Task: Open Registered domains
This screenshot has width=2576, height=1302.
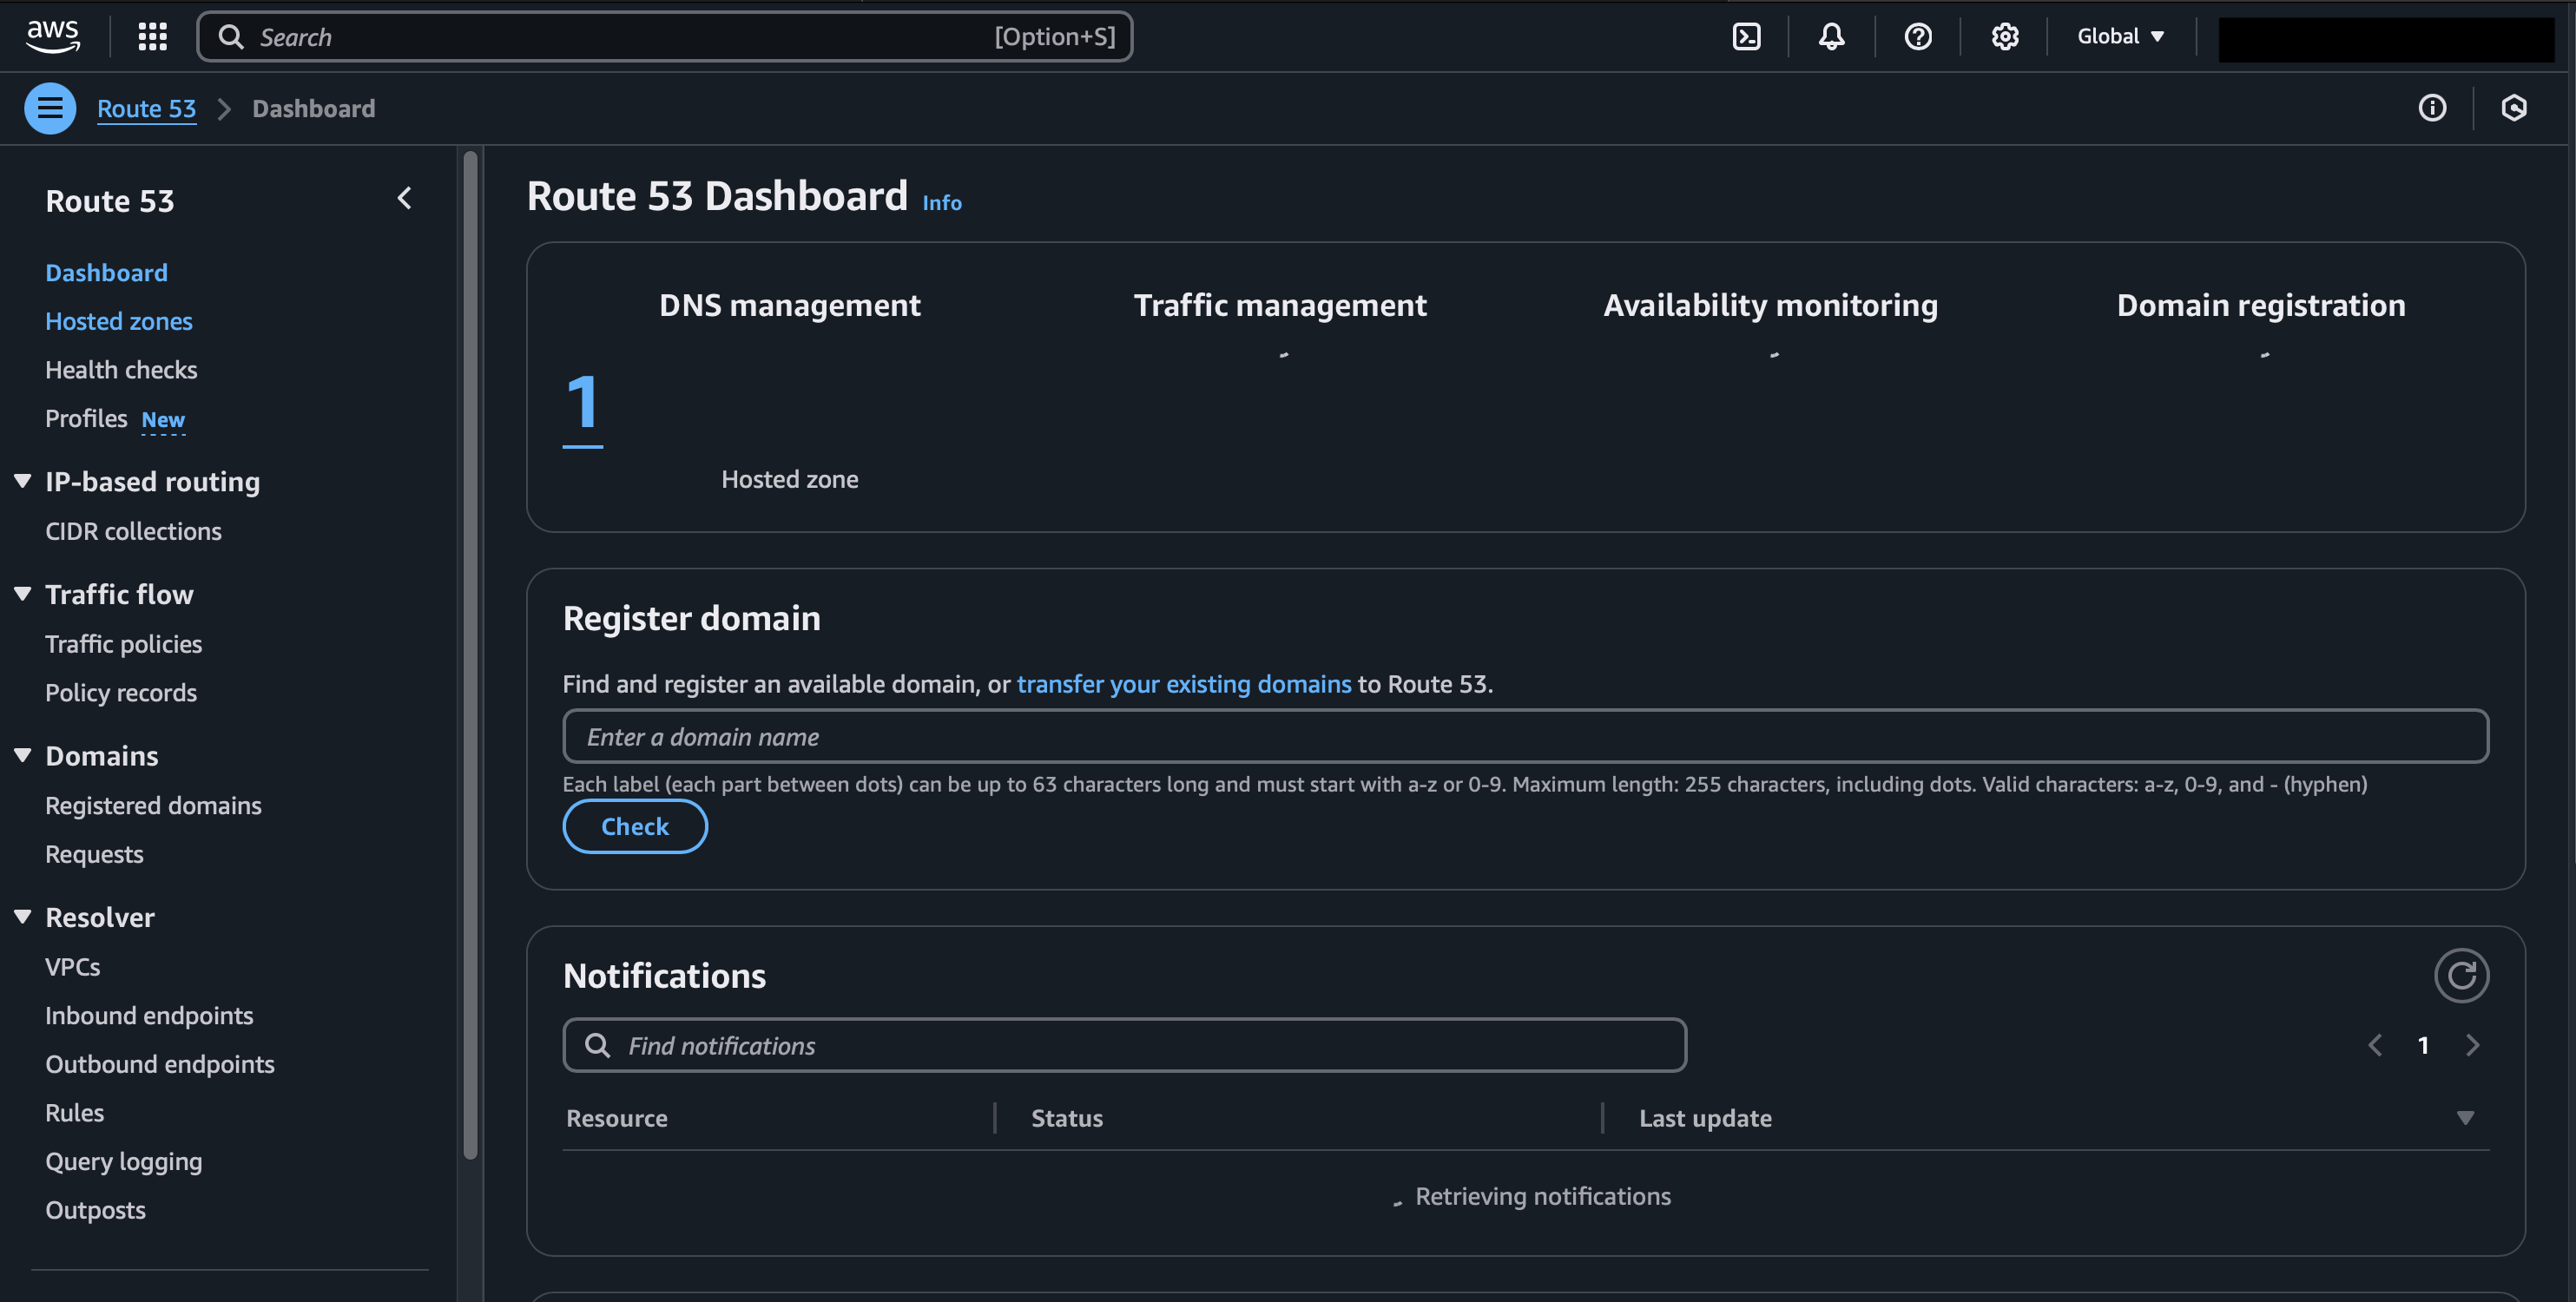Action: pos(153,806)
